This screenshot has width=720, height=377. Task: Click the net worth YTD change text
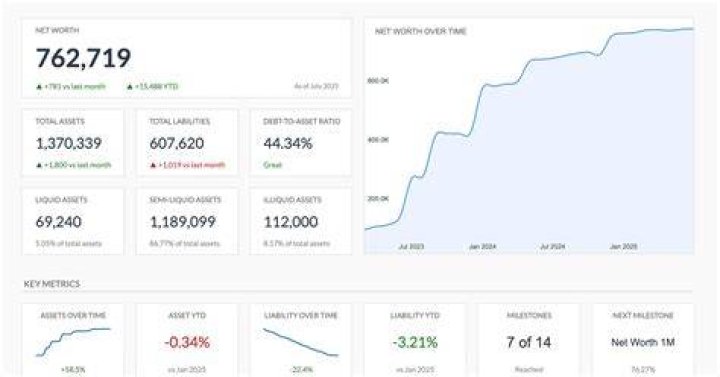coord(156,86)
